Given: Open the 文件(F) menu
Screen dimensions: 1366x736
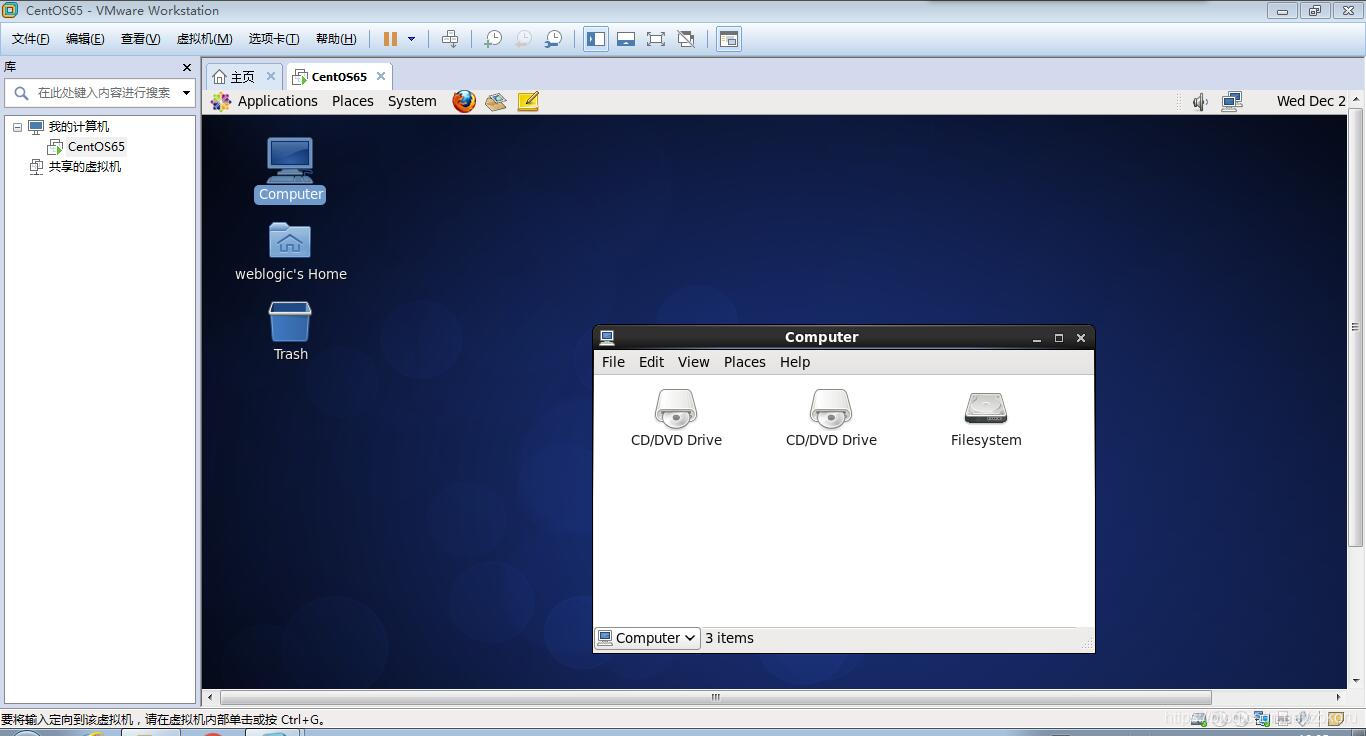Looking at the screenshot, I should pyautogui.click(x=31, y=39).
